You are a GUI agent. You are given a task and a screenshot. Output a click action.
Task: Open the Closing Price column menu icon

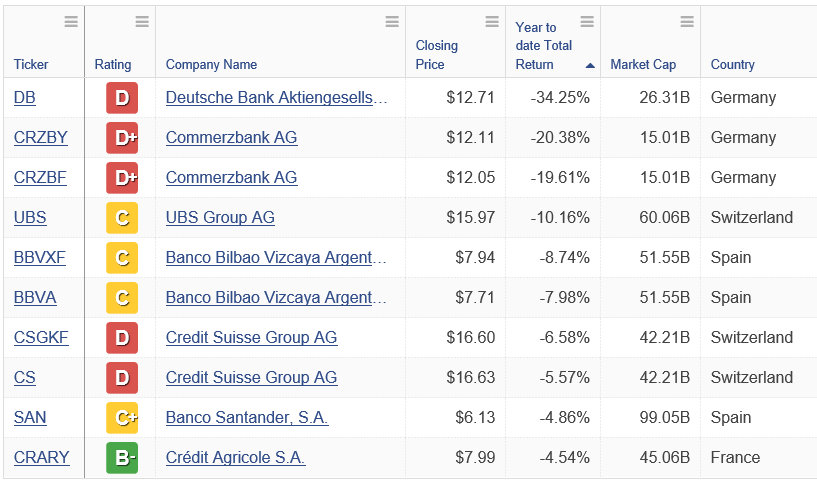coord(492,22)
